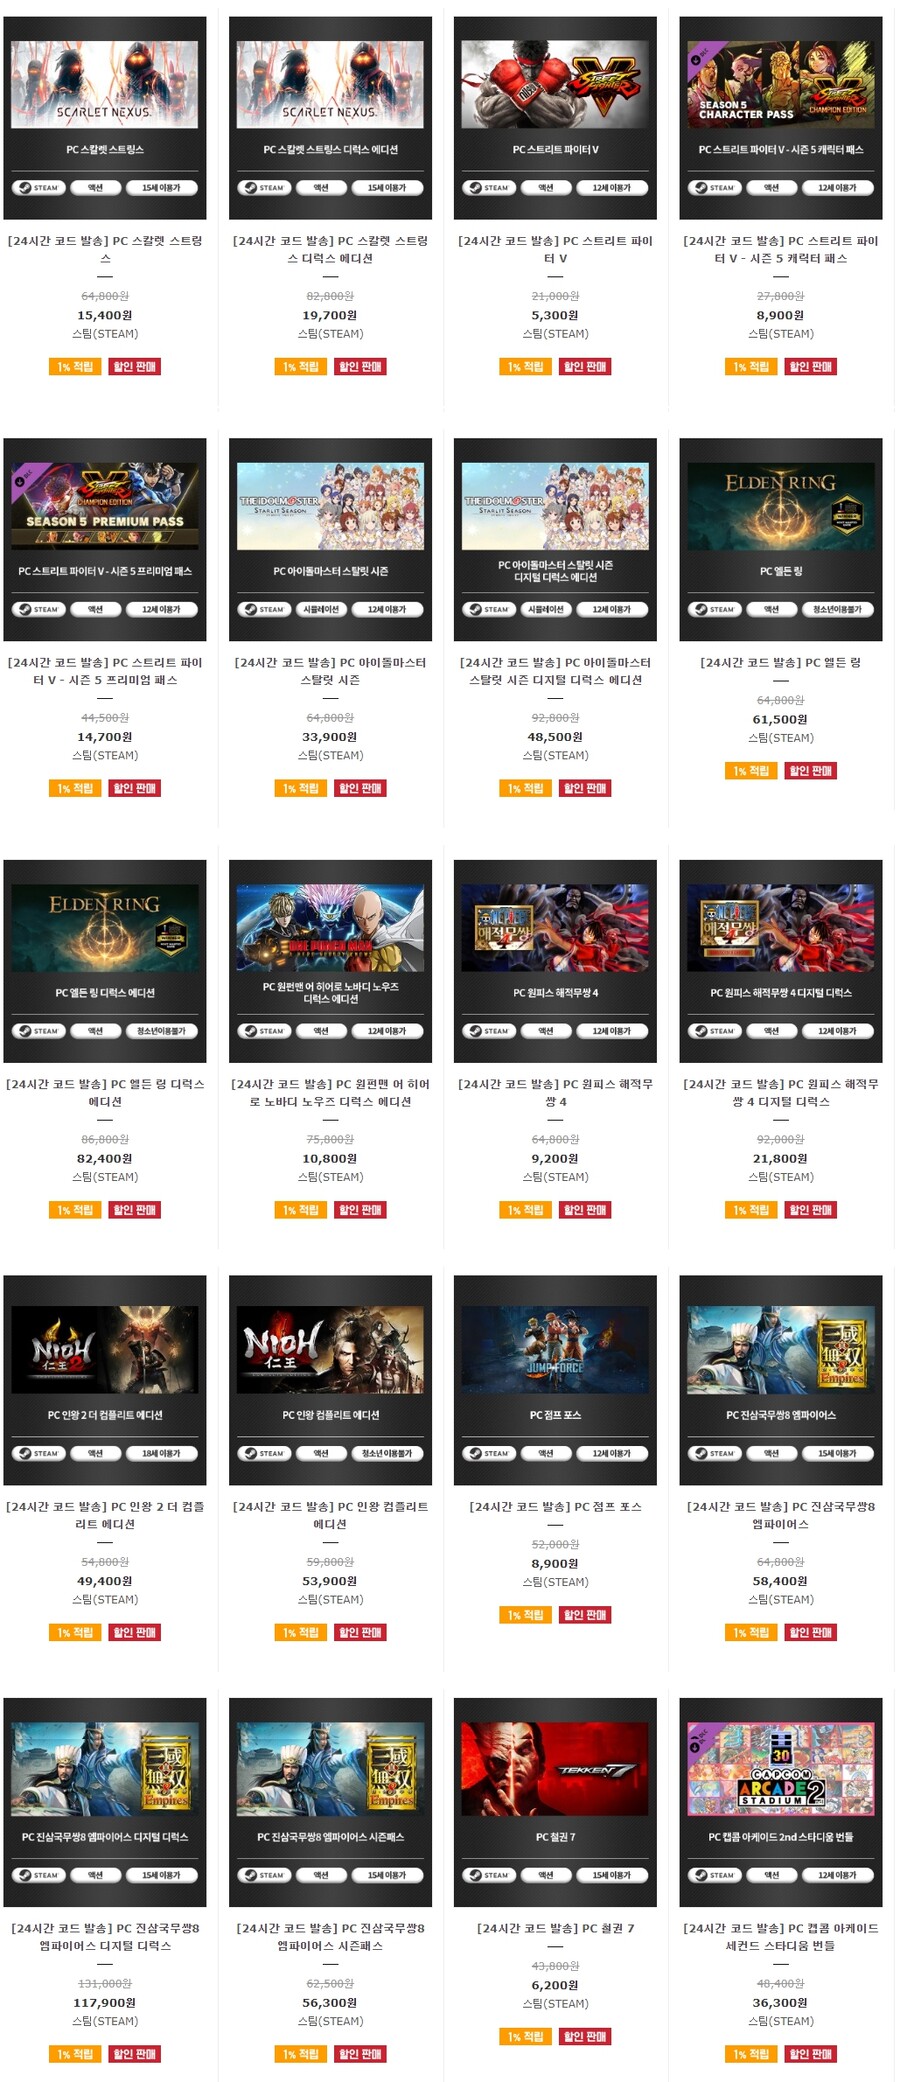
Task: Click 1% 적립 tag under Elden Ring
Action: pyautogui.click(x=751, y=771)
